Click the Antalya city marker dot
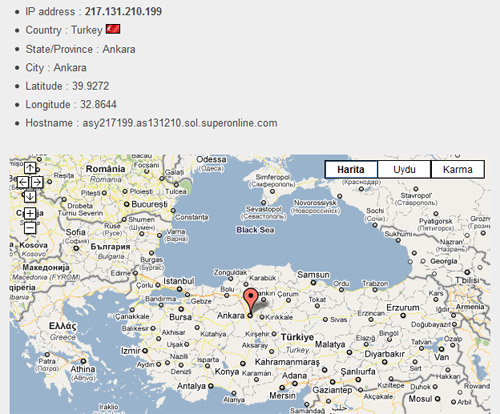Image resolution: width=500 pixels, height=414 pixels. coord(211,386)
